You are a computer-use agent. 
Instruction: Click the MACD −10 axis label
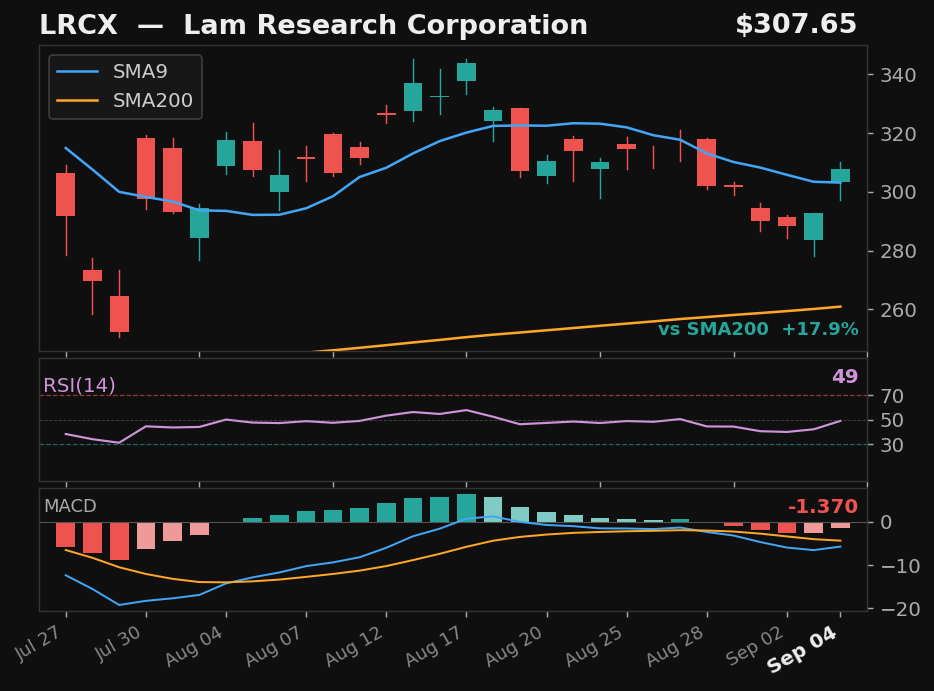(900, 566)
